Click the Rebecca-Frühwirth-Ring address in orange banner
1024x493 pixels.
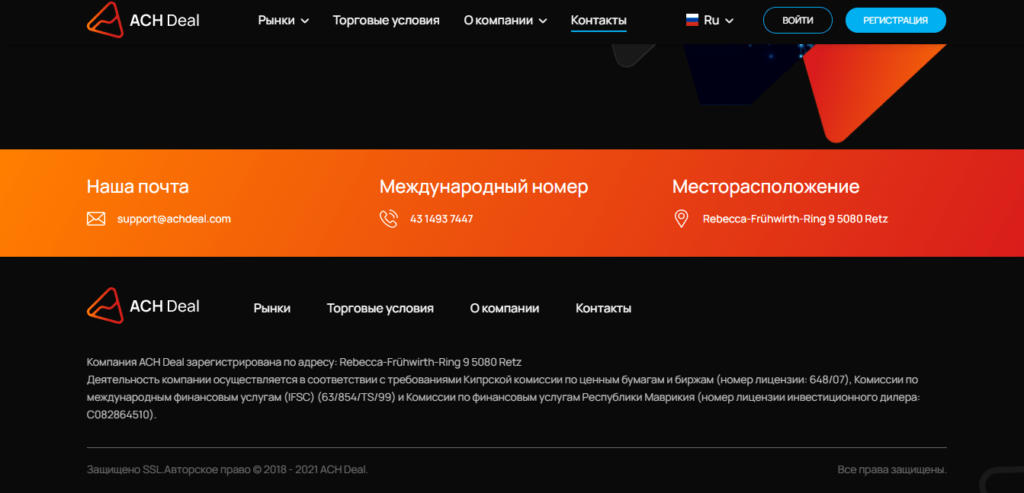[795, 219]
